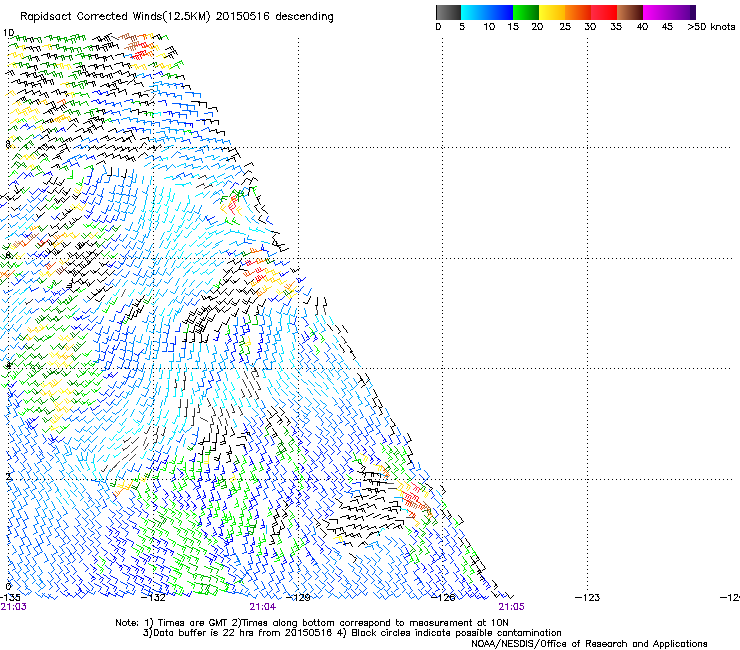Click the '5' label under the color legend
The height and width of the screenshot is (650, 740).
tap(462, 27)
